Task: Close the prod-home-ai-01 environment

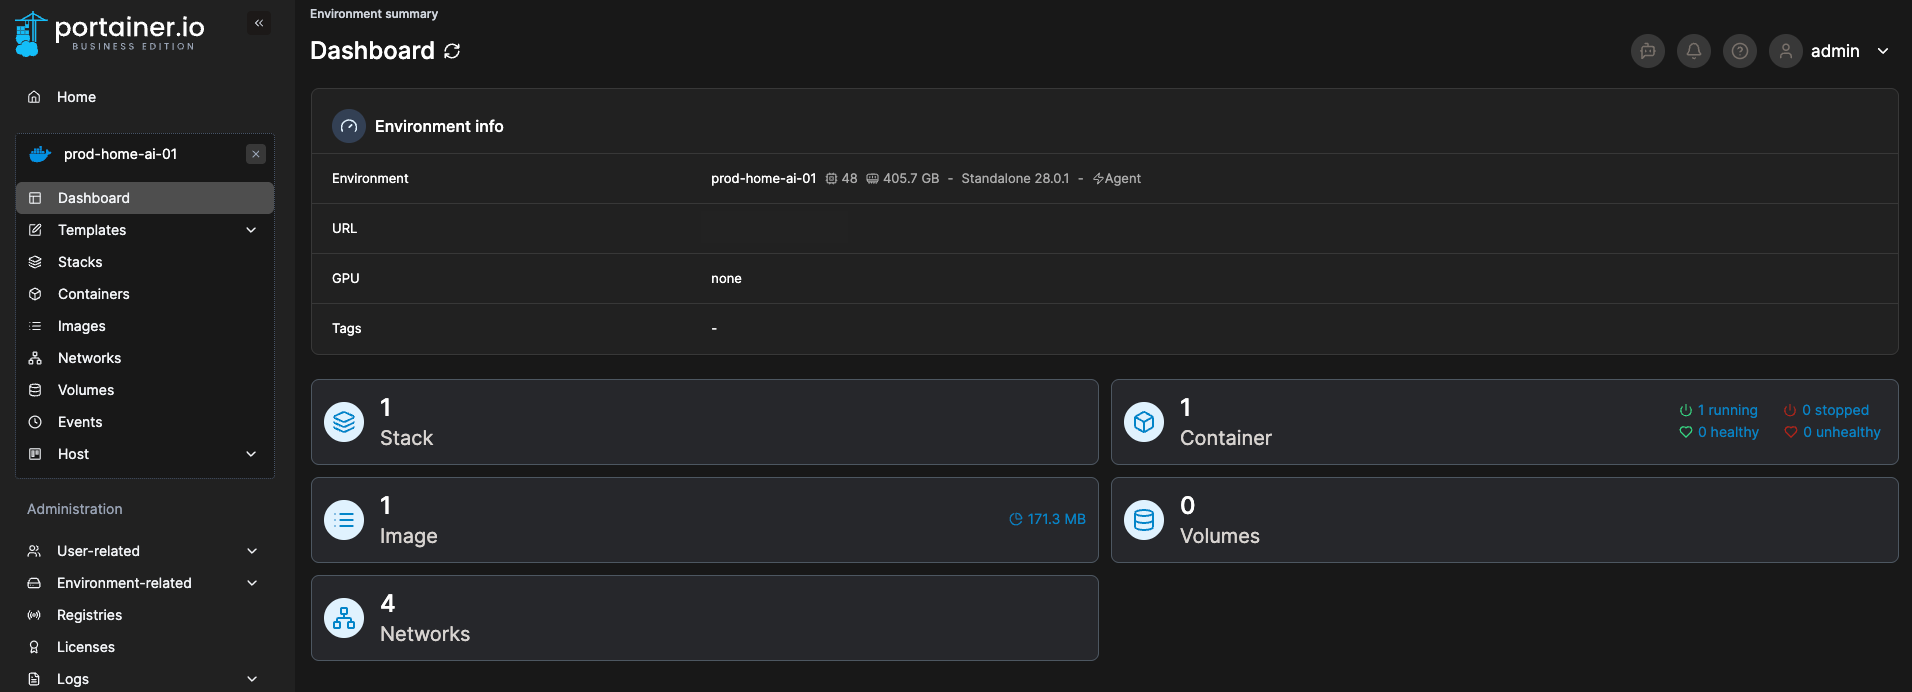Action: 256,154
